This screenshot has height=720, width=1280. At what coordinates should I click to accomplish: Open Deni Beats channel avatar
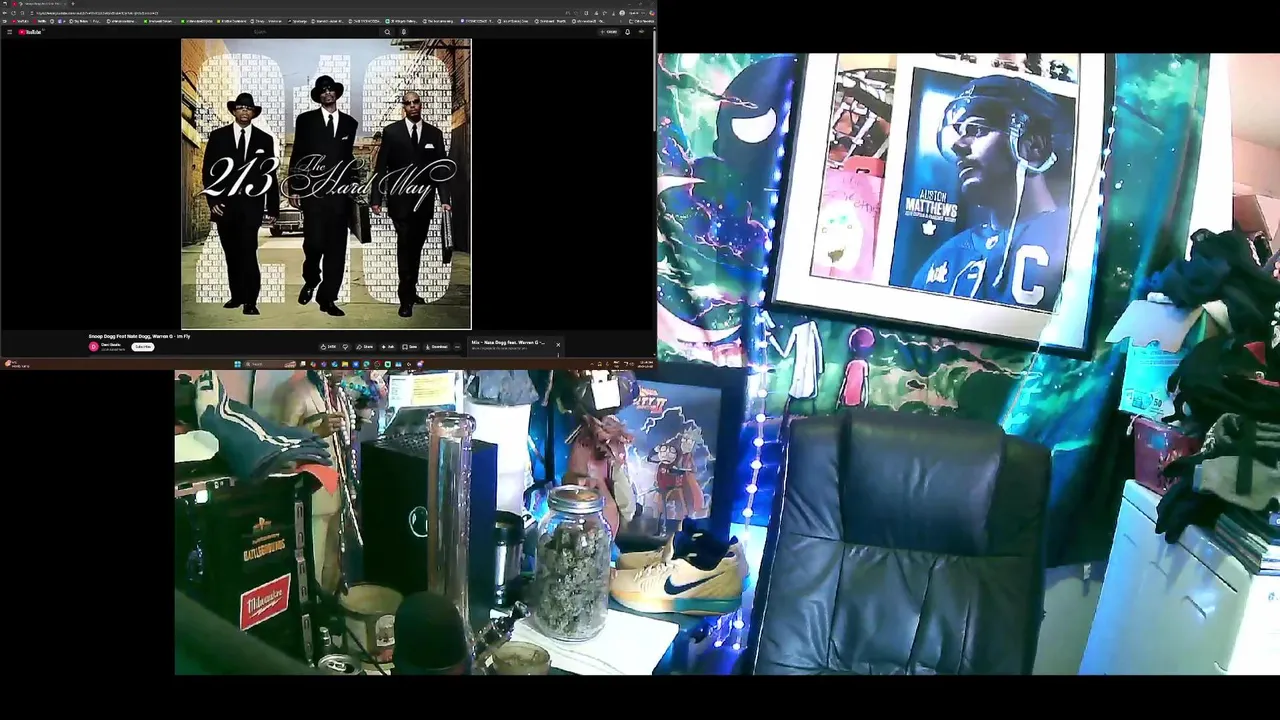pyautogui.click(x=94, y=346)
